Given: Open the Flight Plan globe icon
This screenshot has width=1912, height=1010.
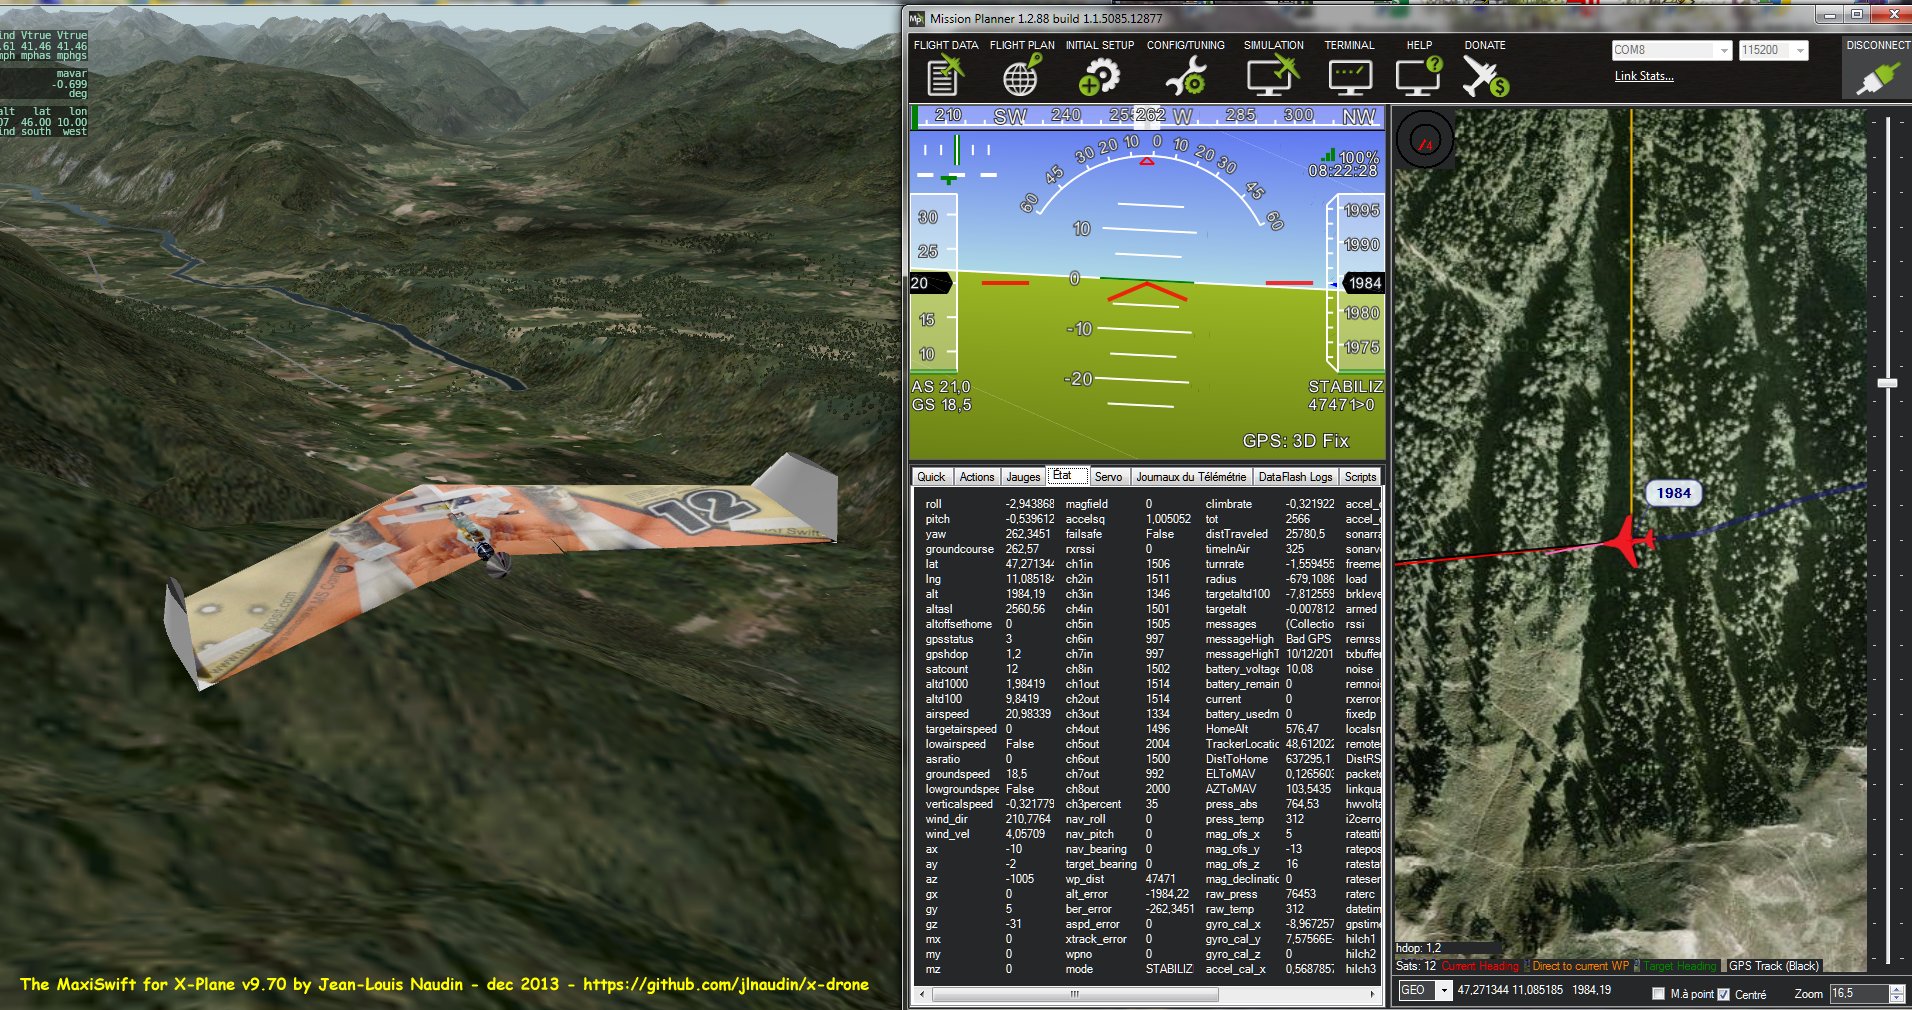Looking at the screenshot, I should [x=1021, y=76].
